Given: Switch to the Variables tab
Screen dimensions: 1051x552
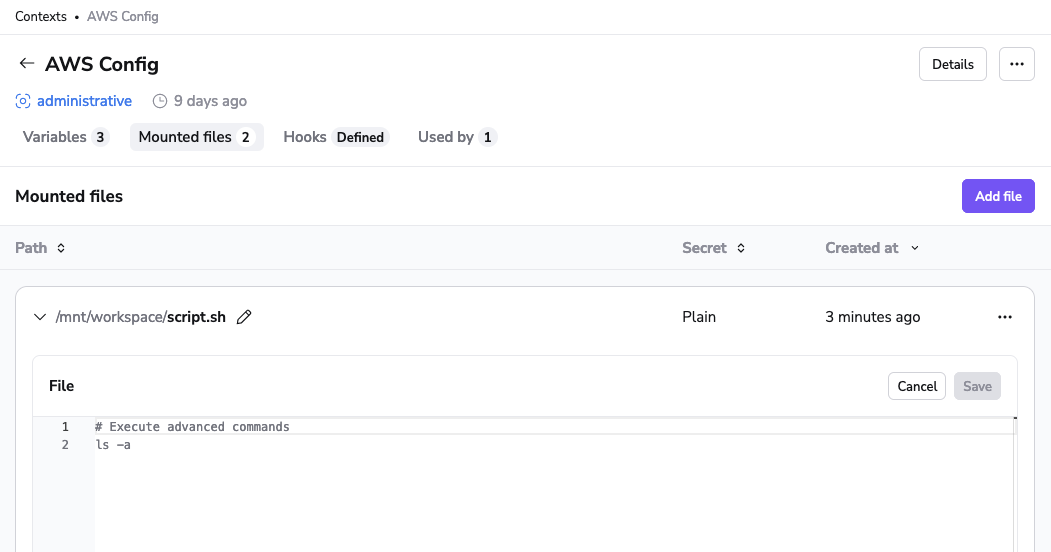Looking at the screenshot, I should 65,137.
